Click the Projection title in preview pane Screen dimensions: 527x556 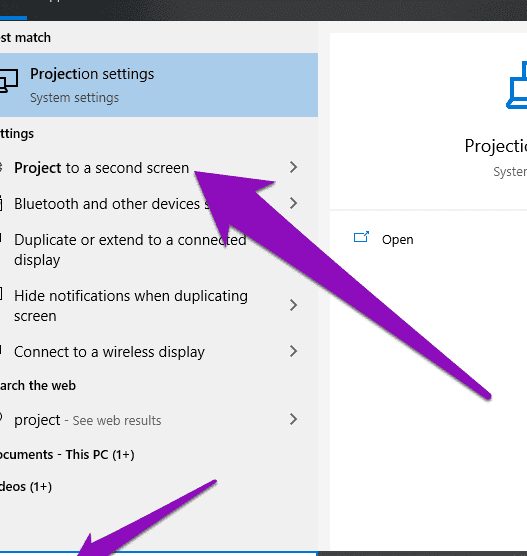click(x=496, y=146)
